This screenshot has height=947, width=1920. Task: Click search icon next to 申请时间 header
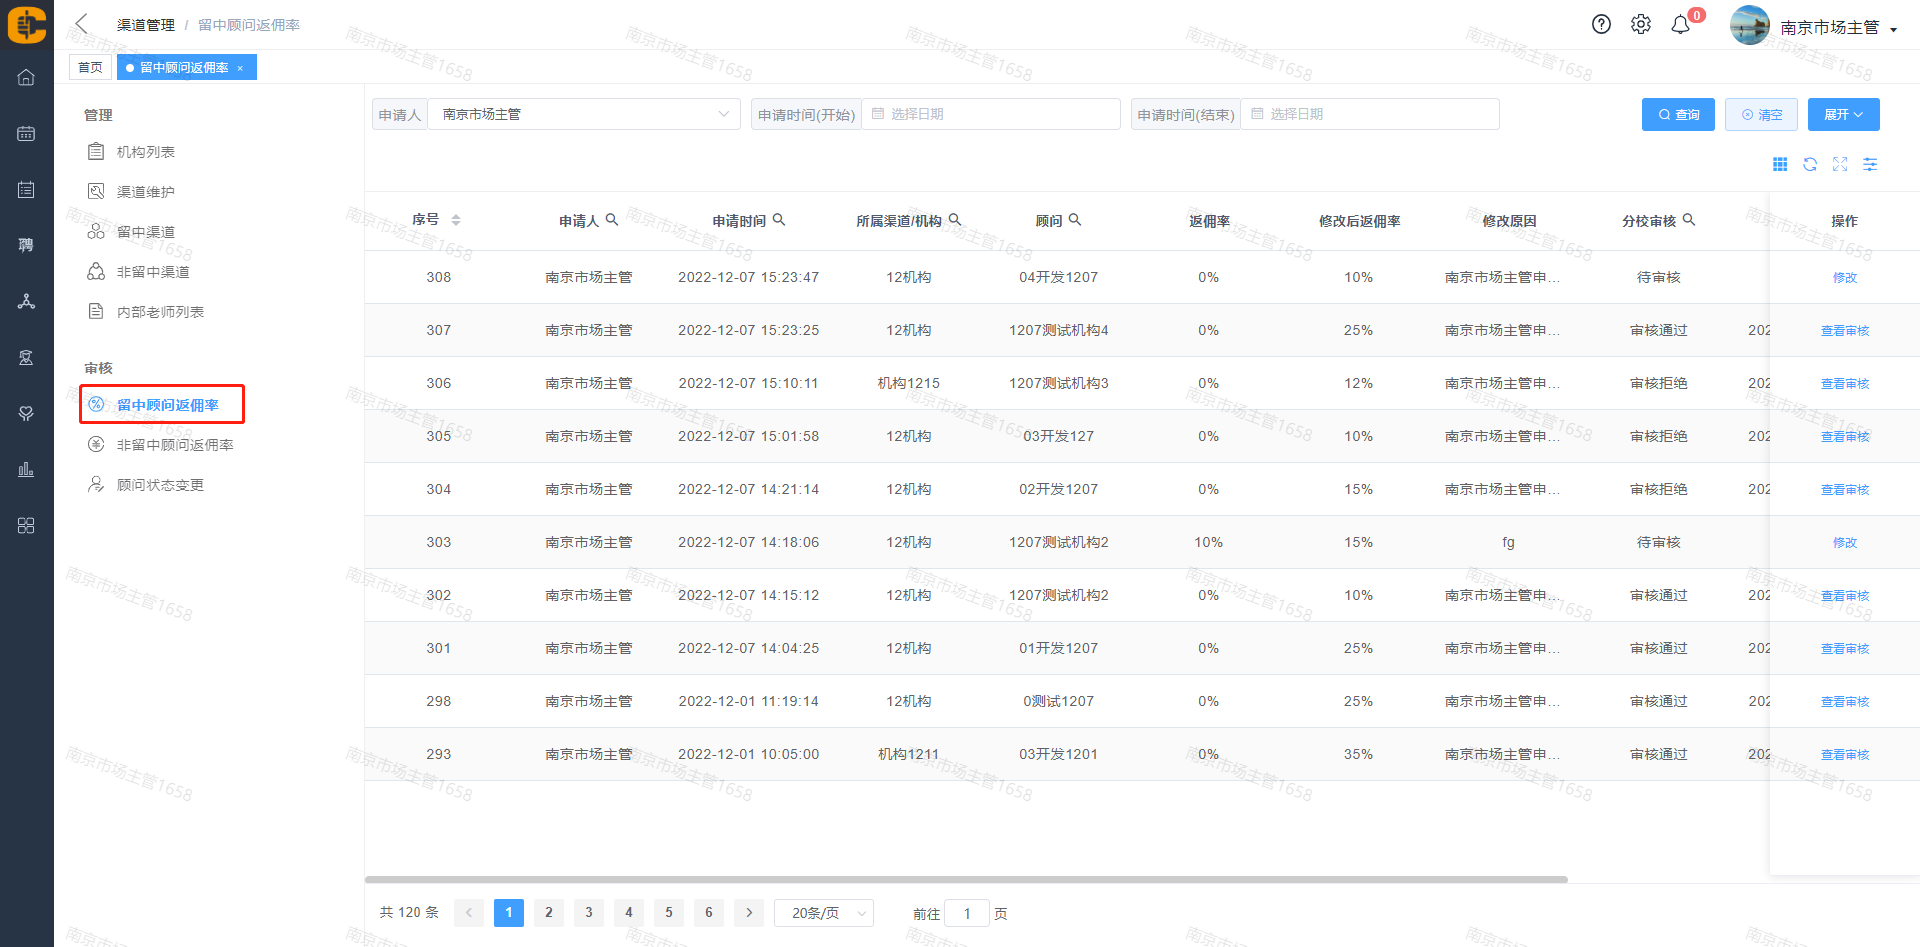pos(779,220)
